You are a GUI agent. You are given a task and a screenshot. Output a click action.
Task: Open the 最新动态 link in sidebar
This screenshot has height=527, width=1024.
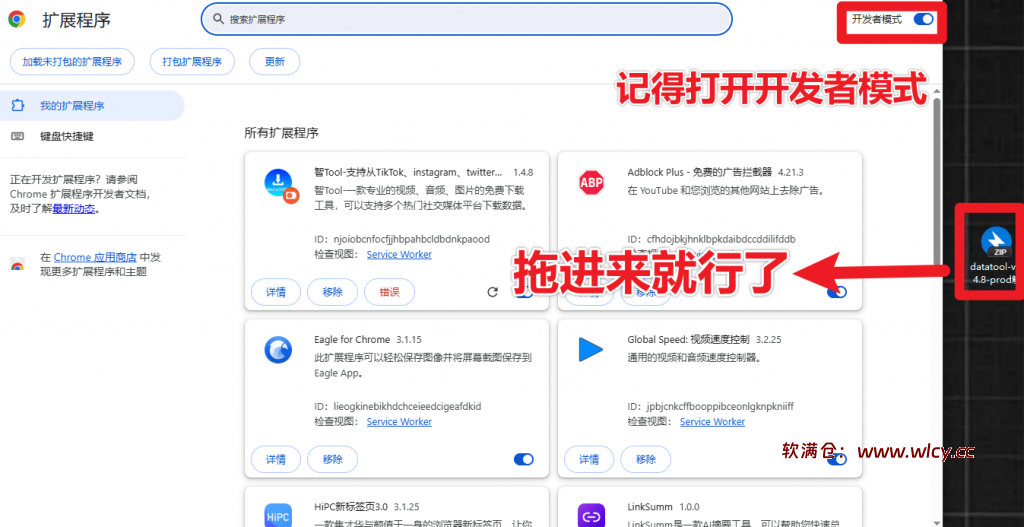(x=73, y=209)
